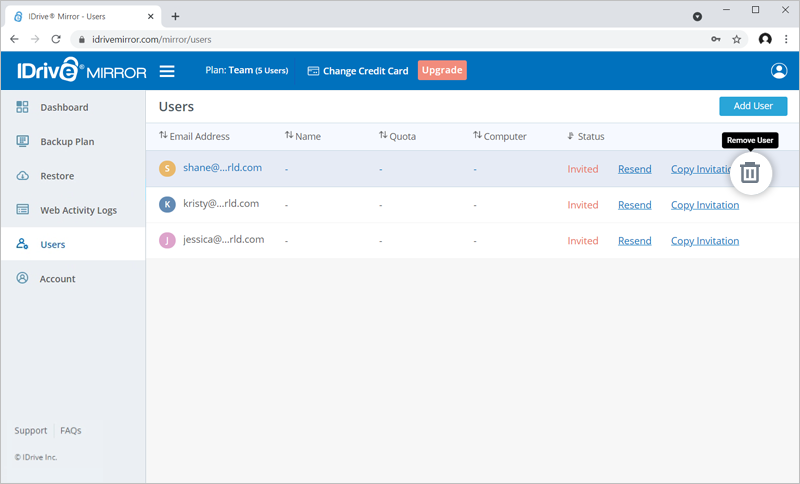
Task: Open the FAQs link
Action: click(x=70, y=430)
